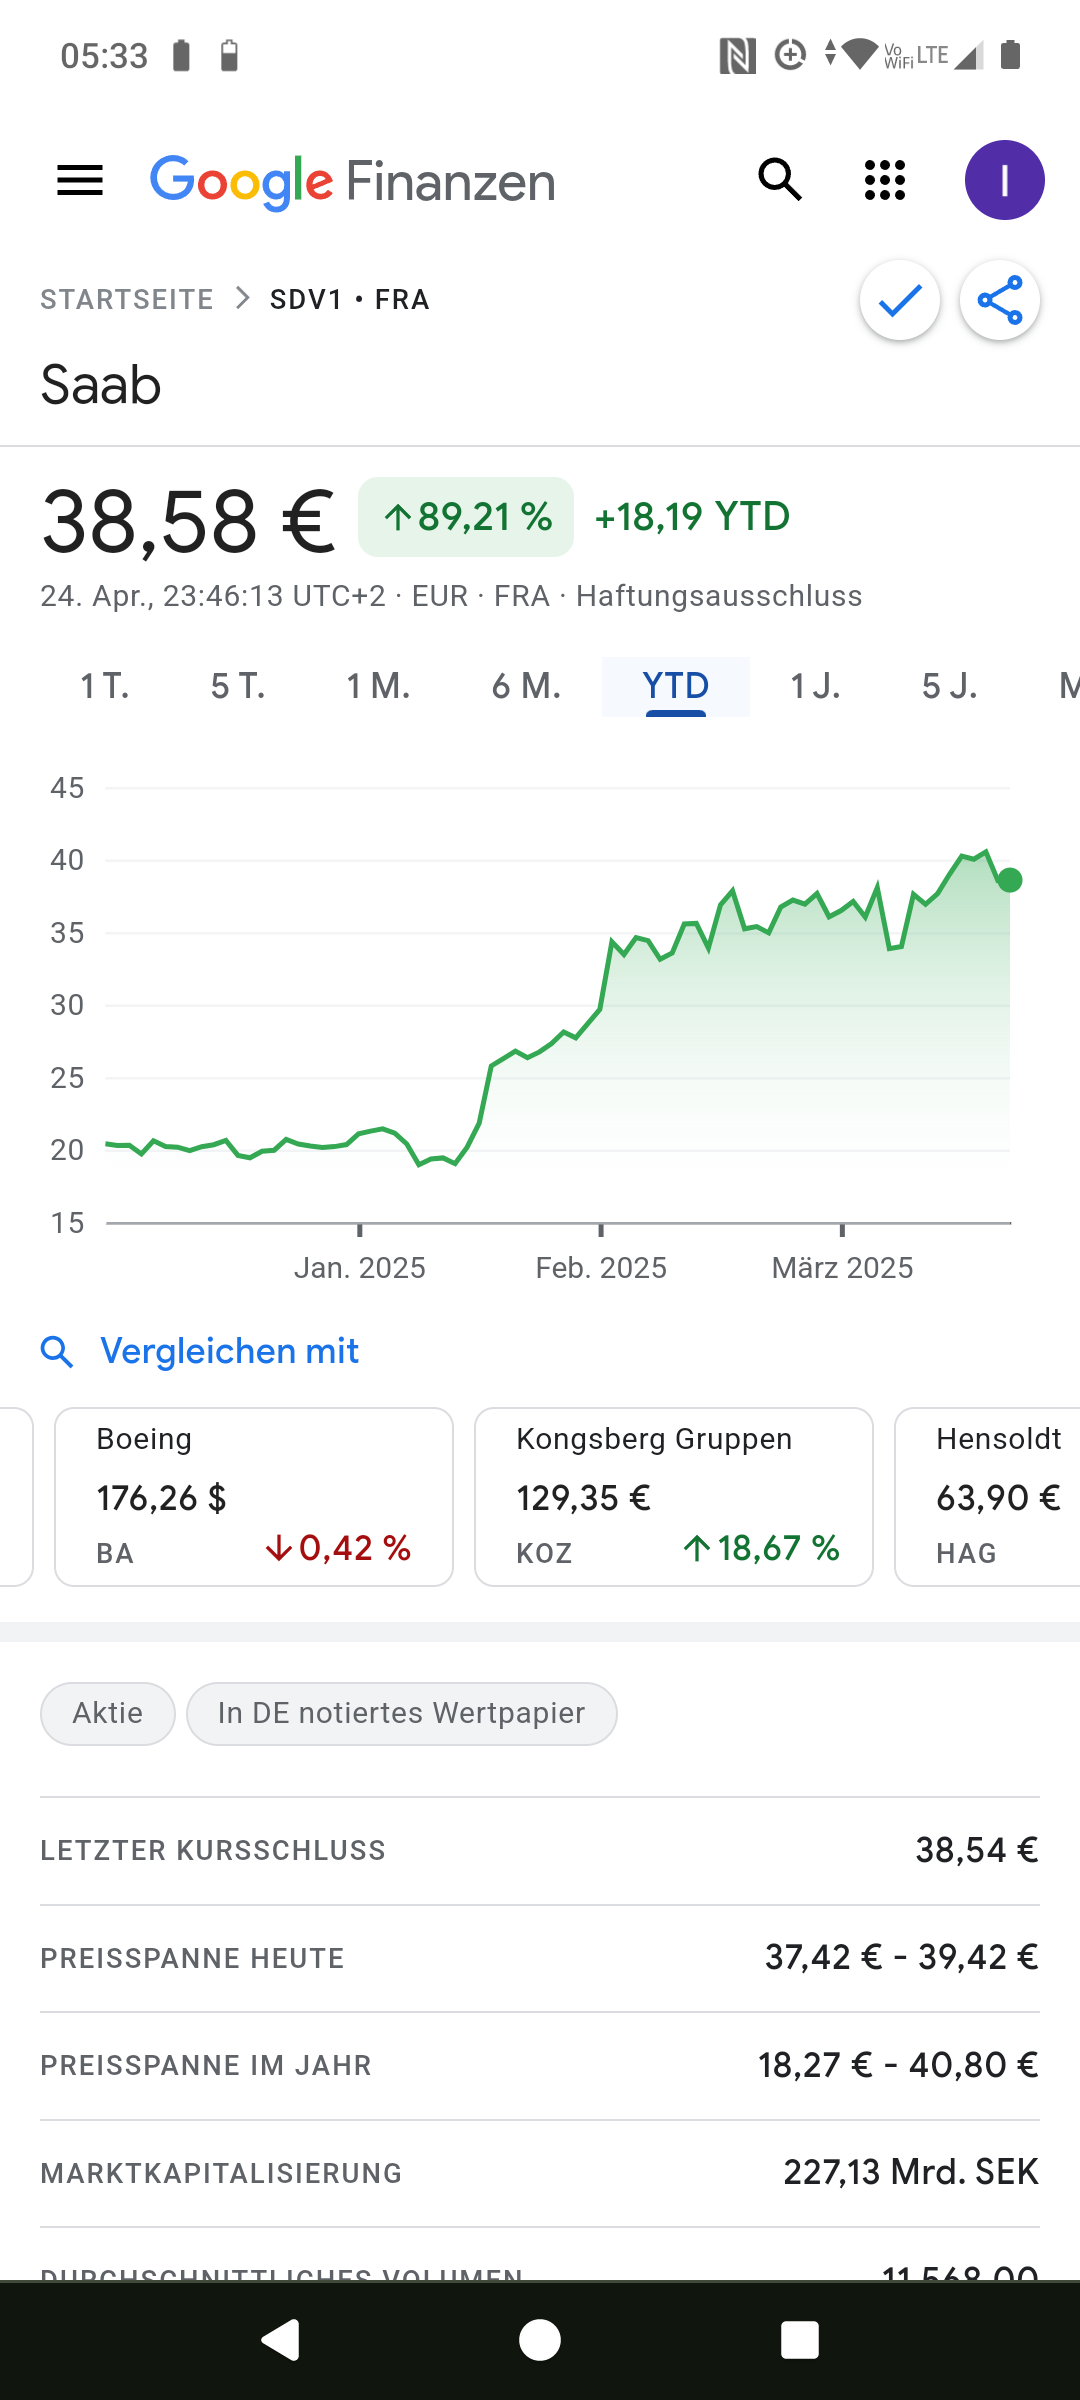1080x2400 pixels.
Task: Tap the green endpoint dot on chart
Action: pos(1010,880)
